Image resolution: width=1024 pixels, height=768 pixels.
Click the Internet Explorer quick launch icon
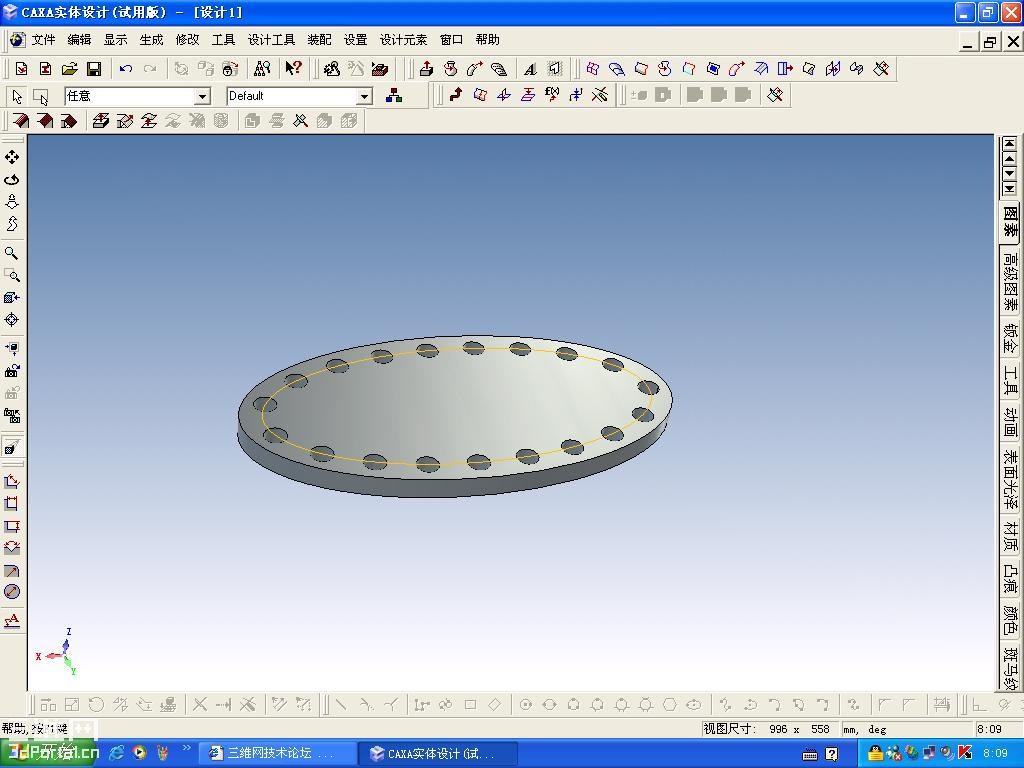pyautogui.click(x=116, y=753)
